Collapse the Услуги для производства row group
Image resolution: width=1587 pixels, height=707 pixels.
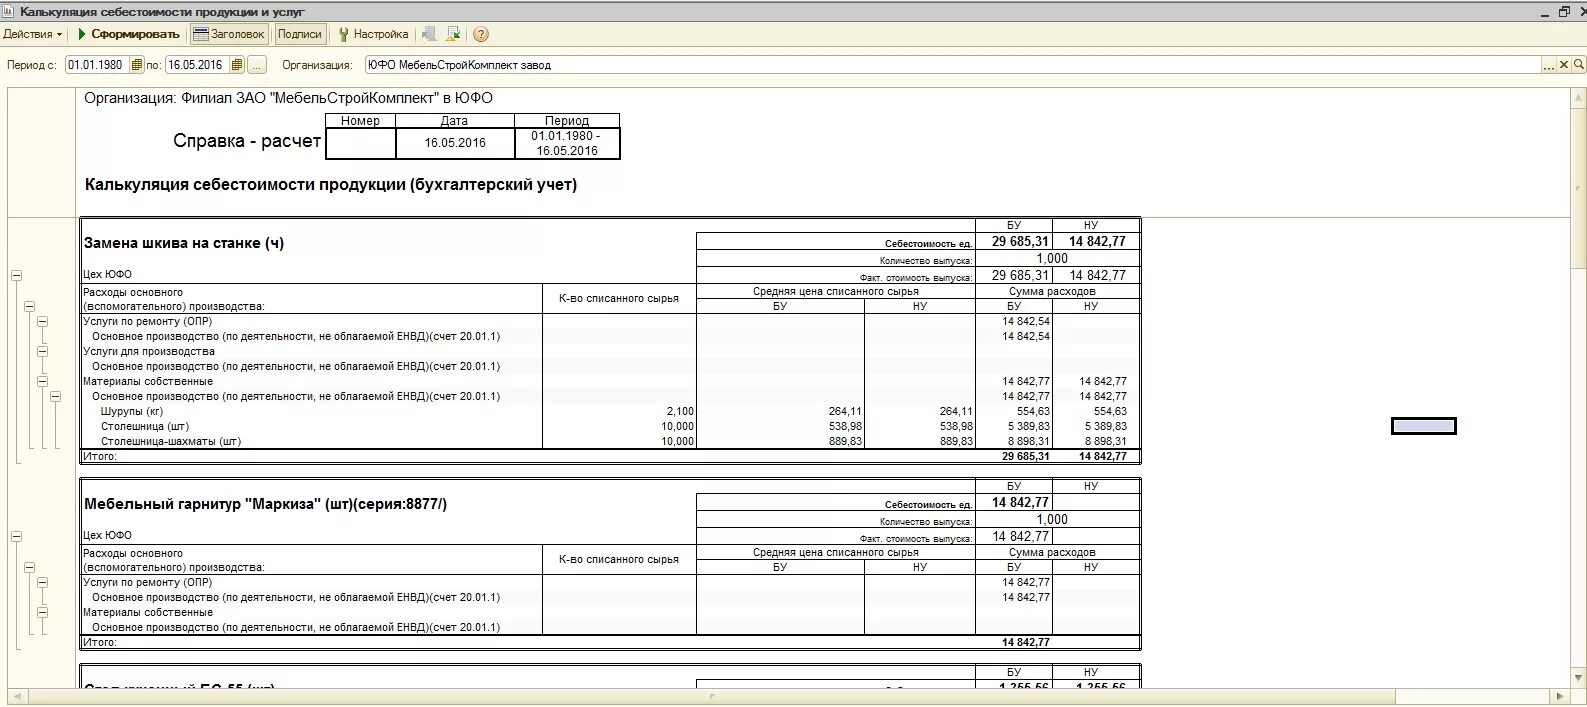[x=42, y=352]
